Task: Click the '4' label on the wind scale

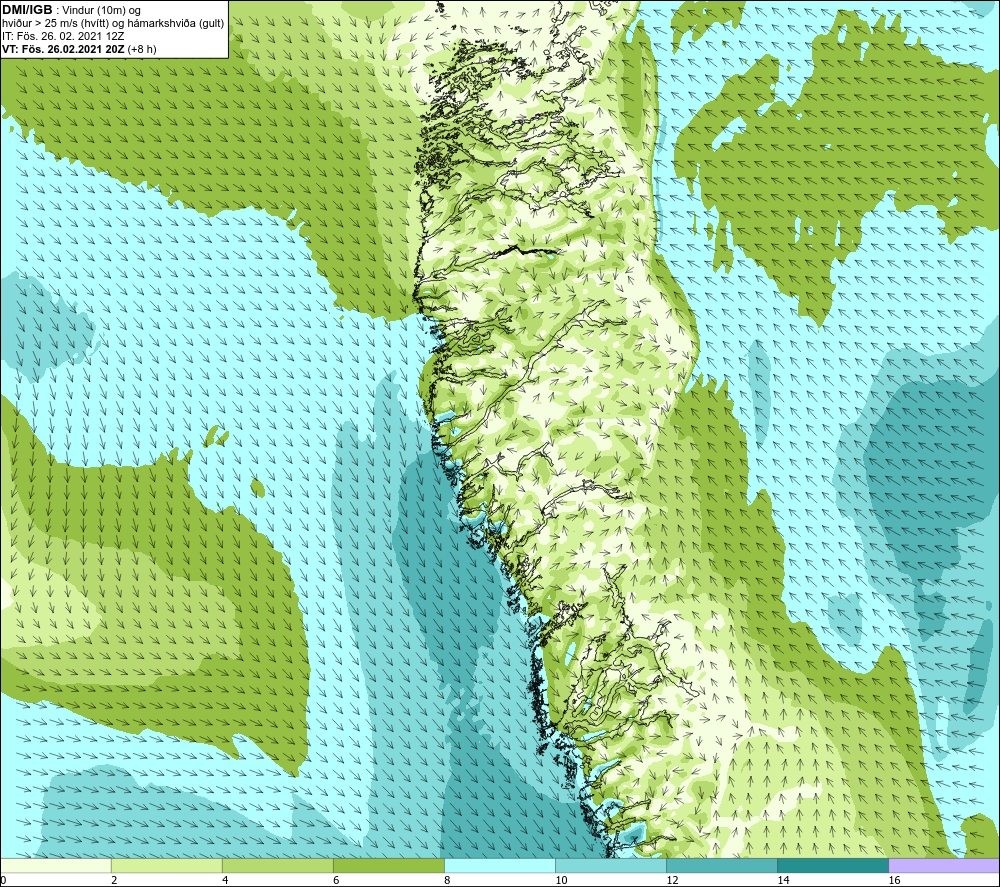Action: pos(225,881)
